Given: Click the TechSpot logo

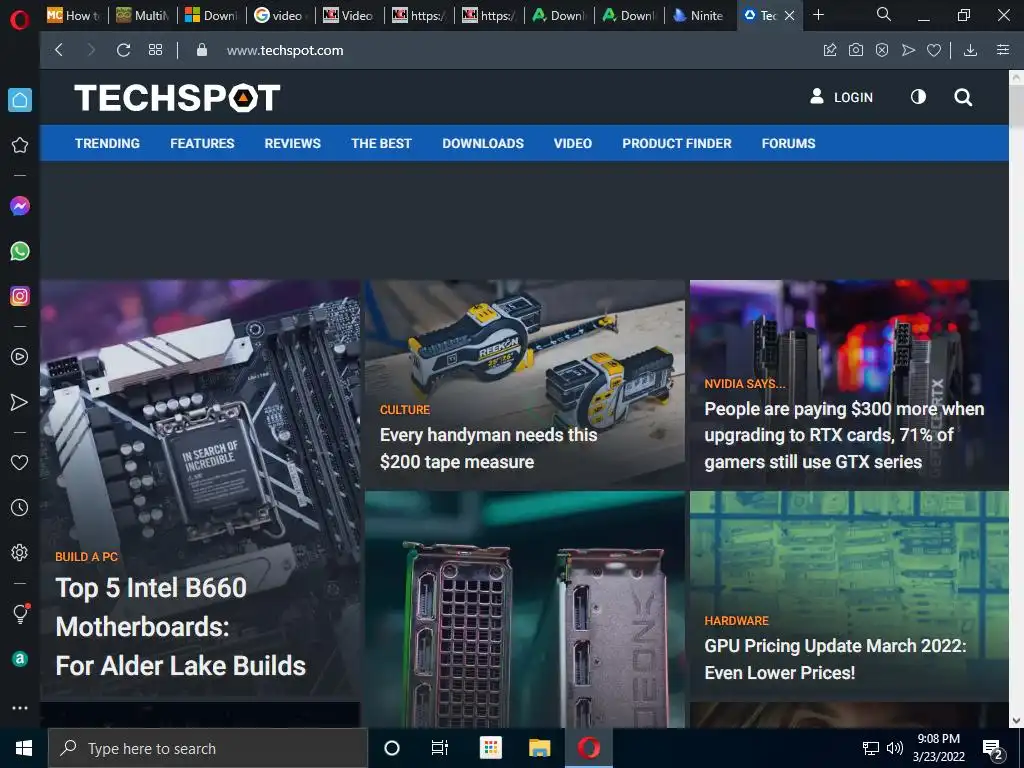Looking at the screenshot, I should [177, 98].
